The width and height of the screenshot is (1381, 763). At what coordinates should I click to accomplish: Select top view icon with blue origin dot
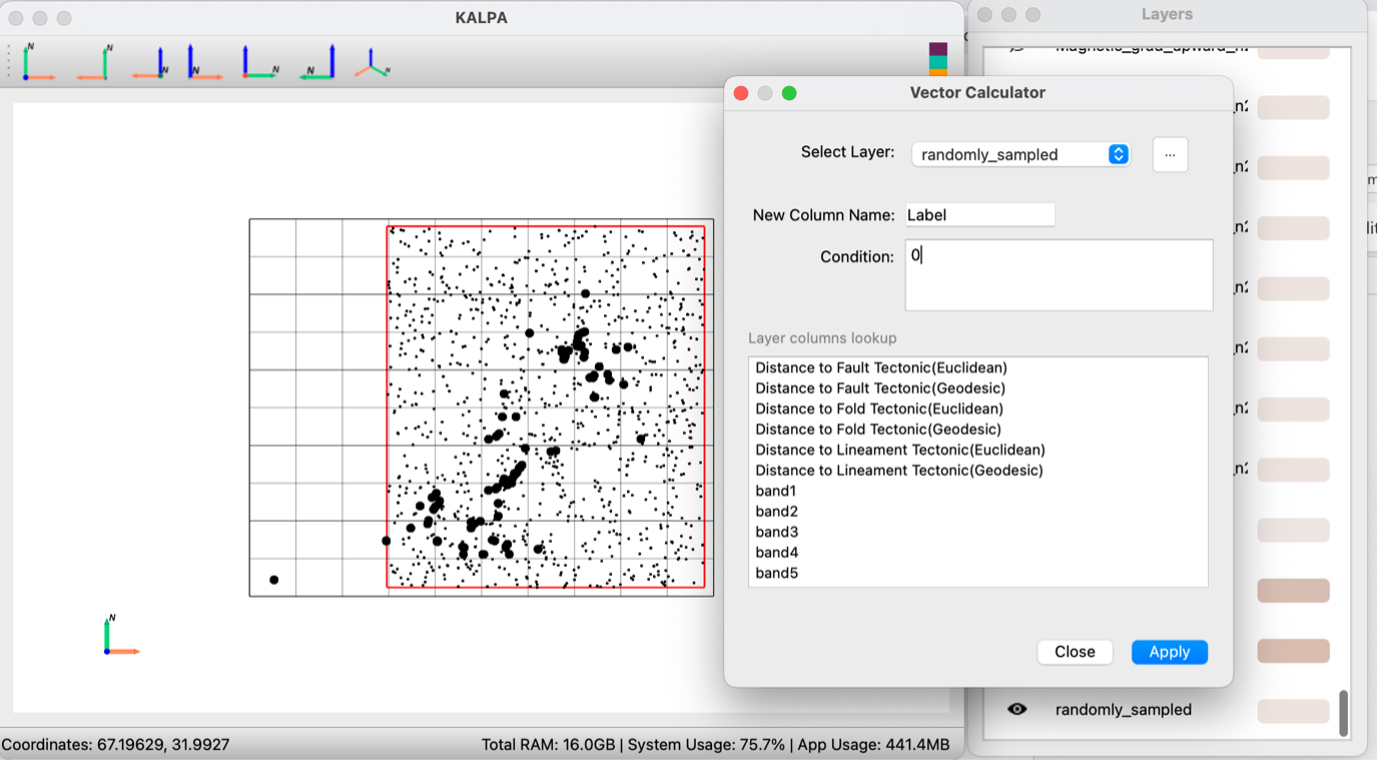(38, 62)
